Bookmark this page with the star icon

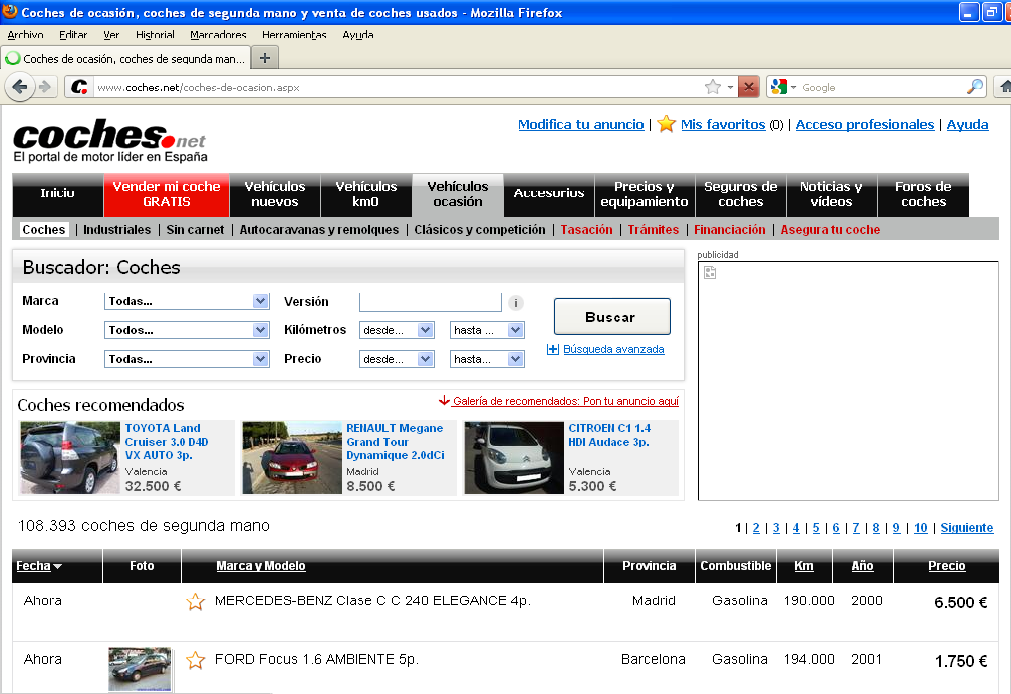coord(712,86)
